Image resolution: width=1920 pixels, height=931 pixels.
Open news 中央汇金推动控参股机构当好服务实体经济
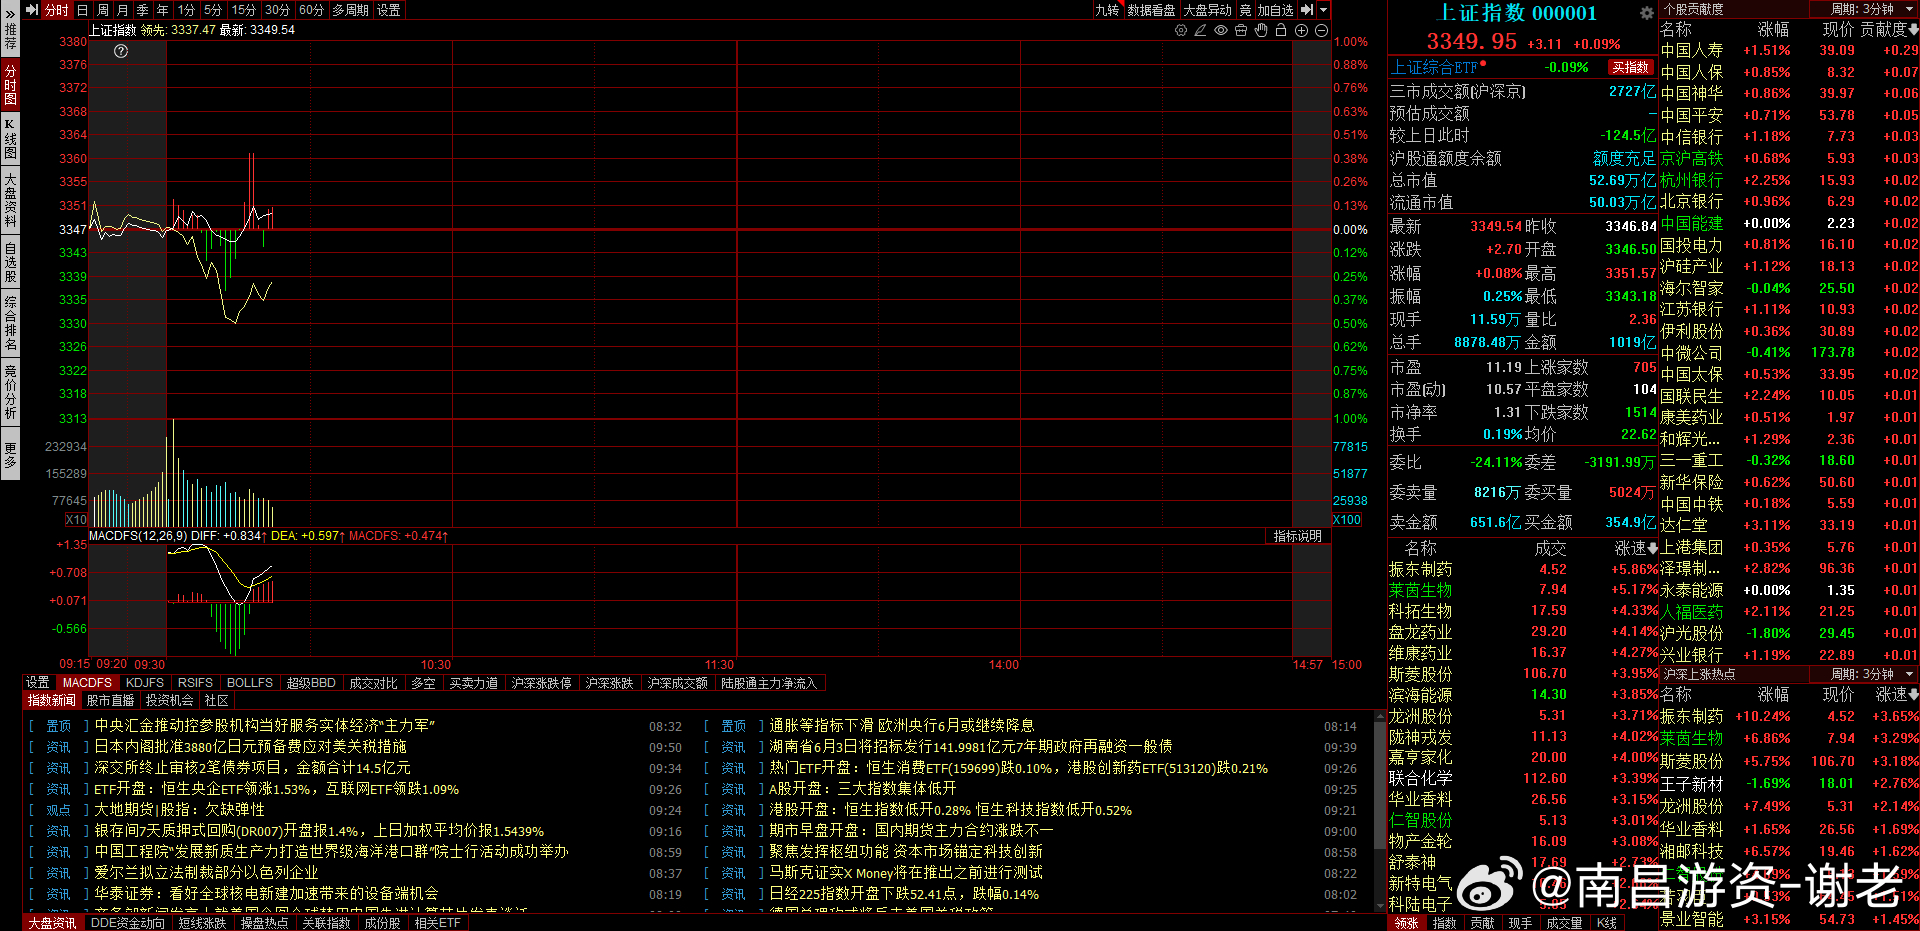pos(265,726)
